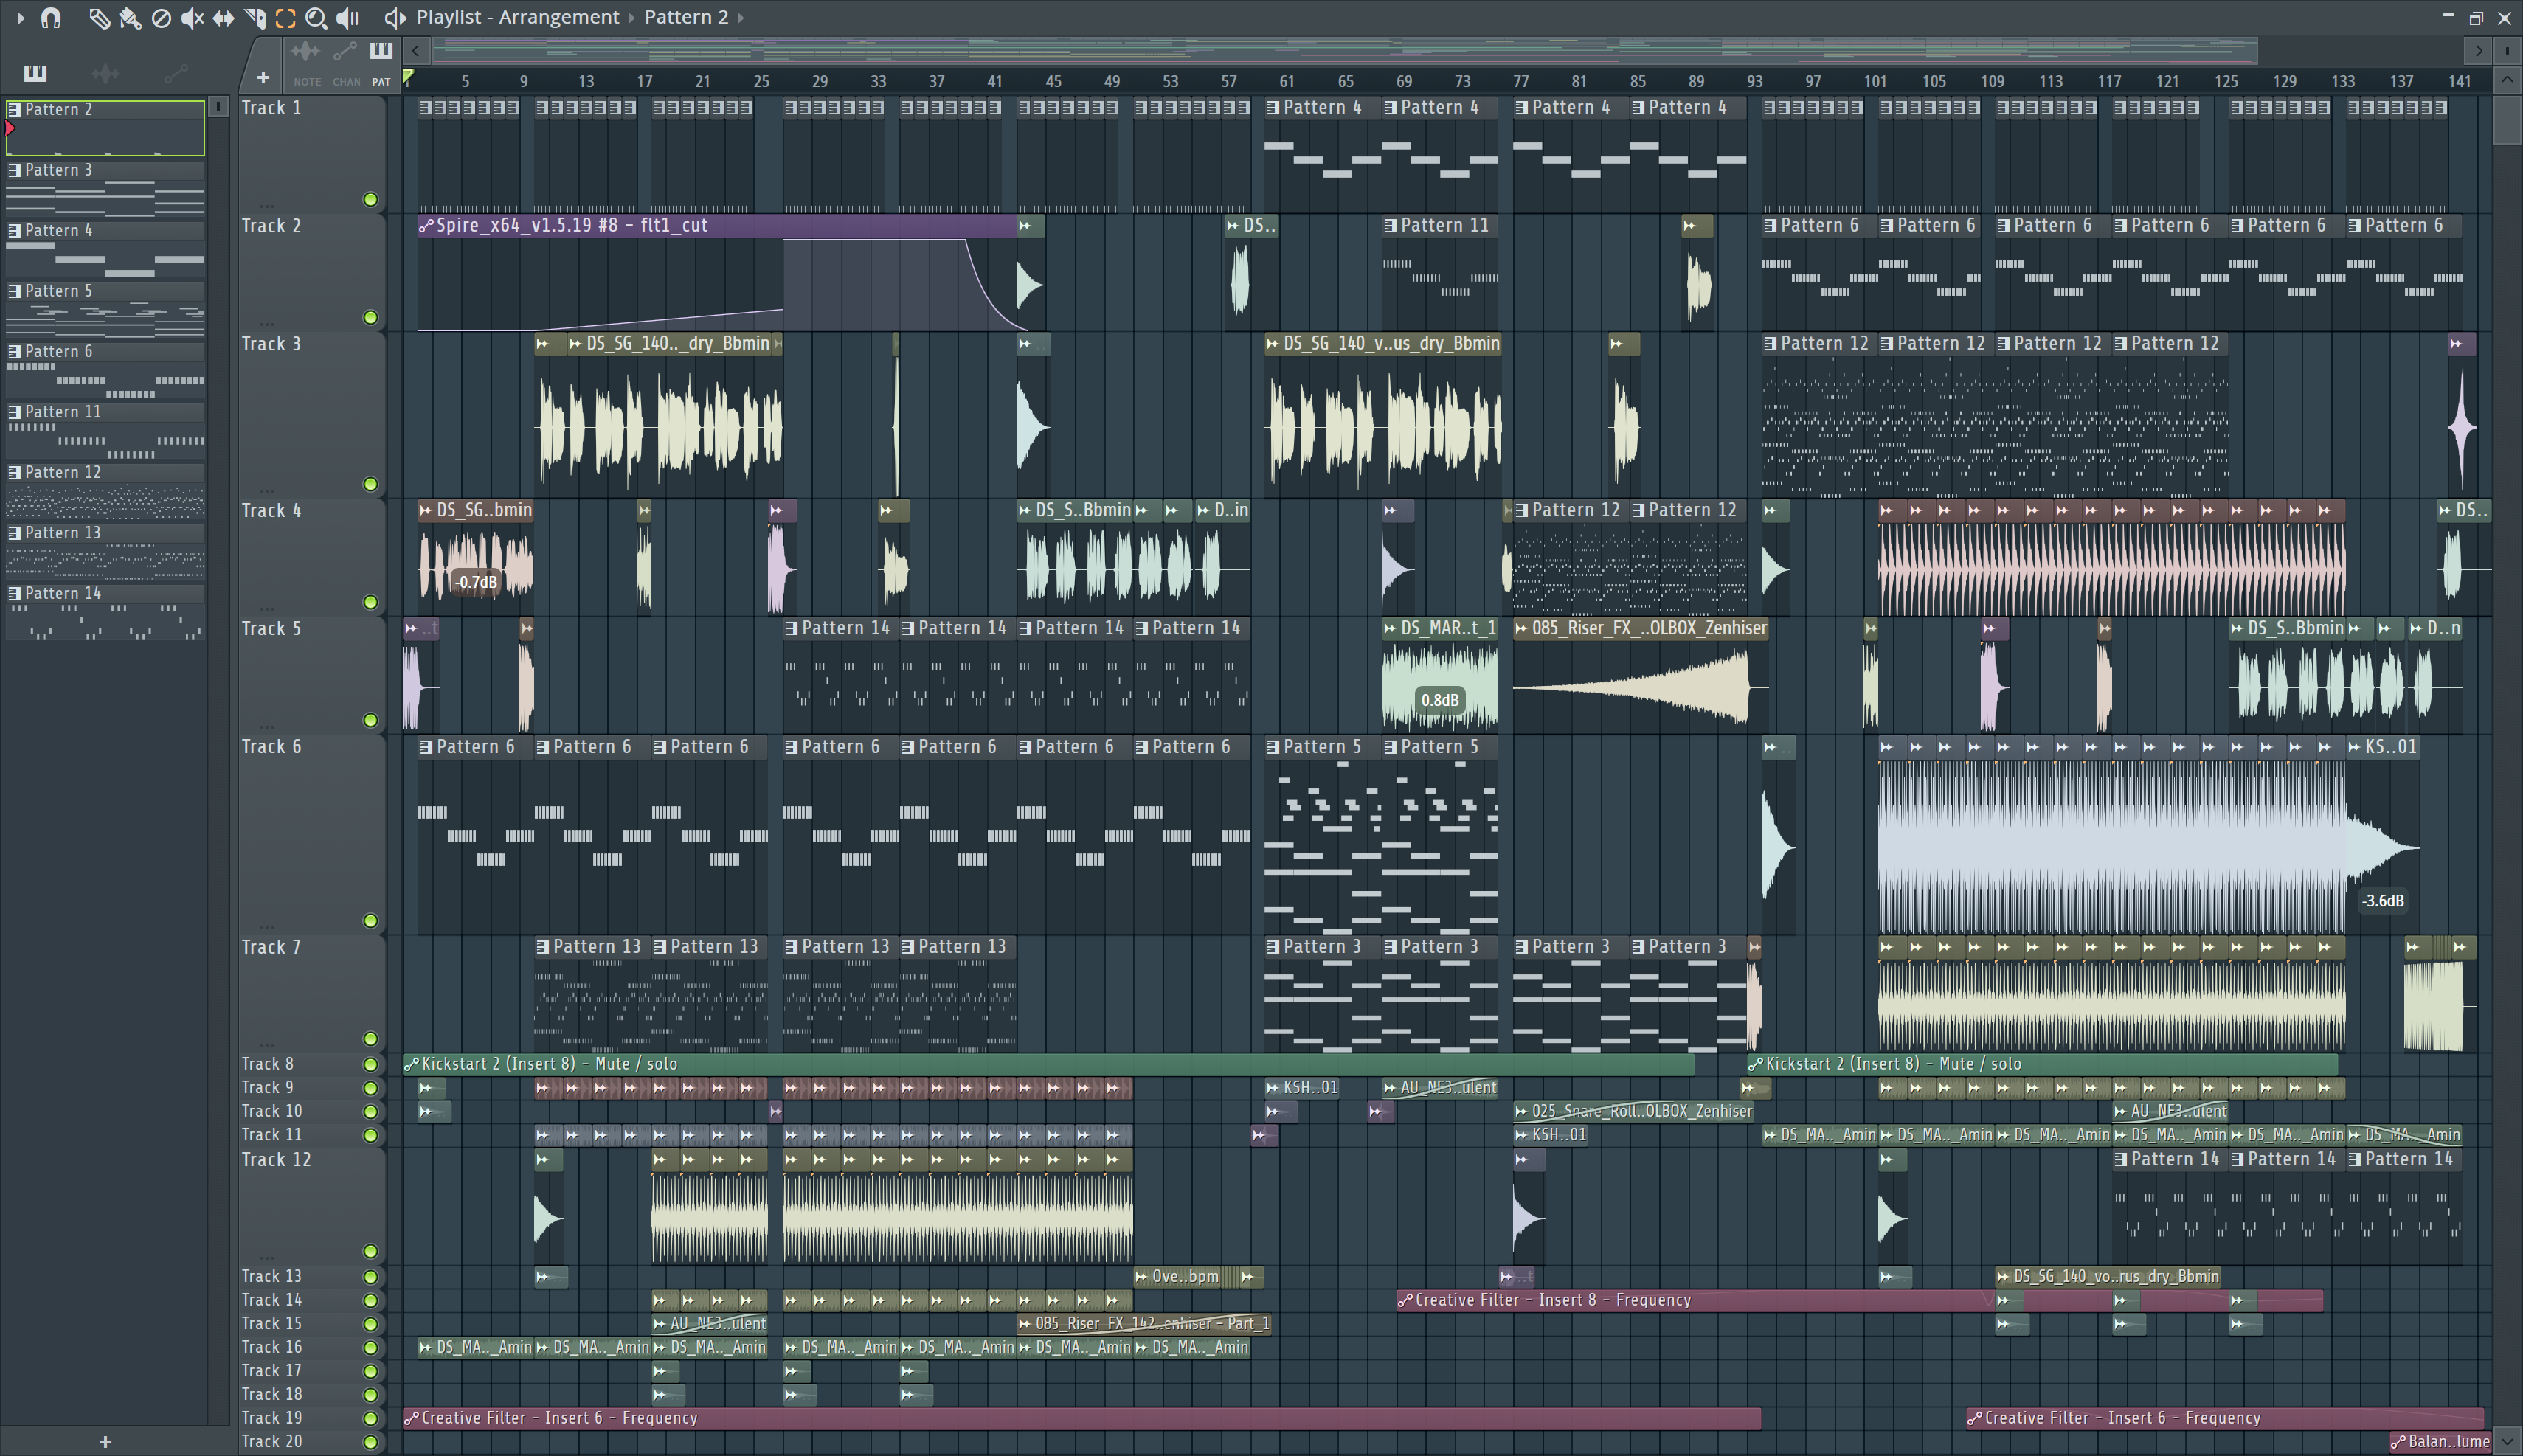Select the Balan..lume clip on Track 20
2523x1456 pixels.
2440,1442
